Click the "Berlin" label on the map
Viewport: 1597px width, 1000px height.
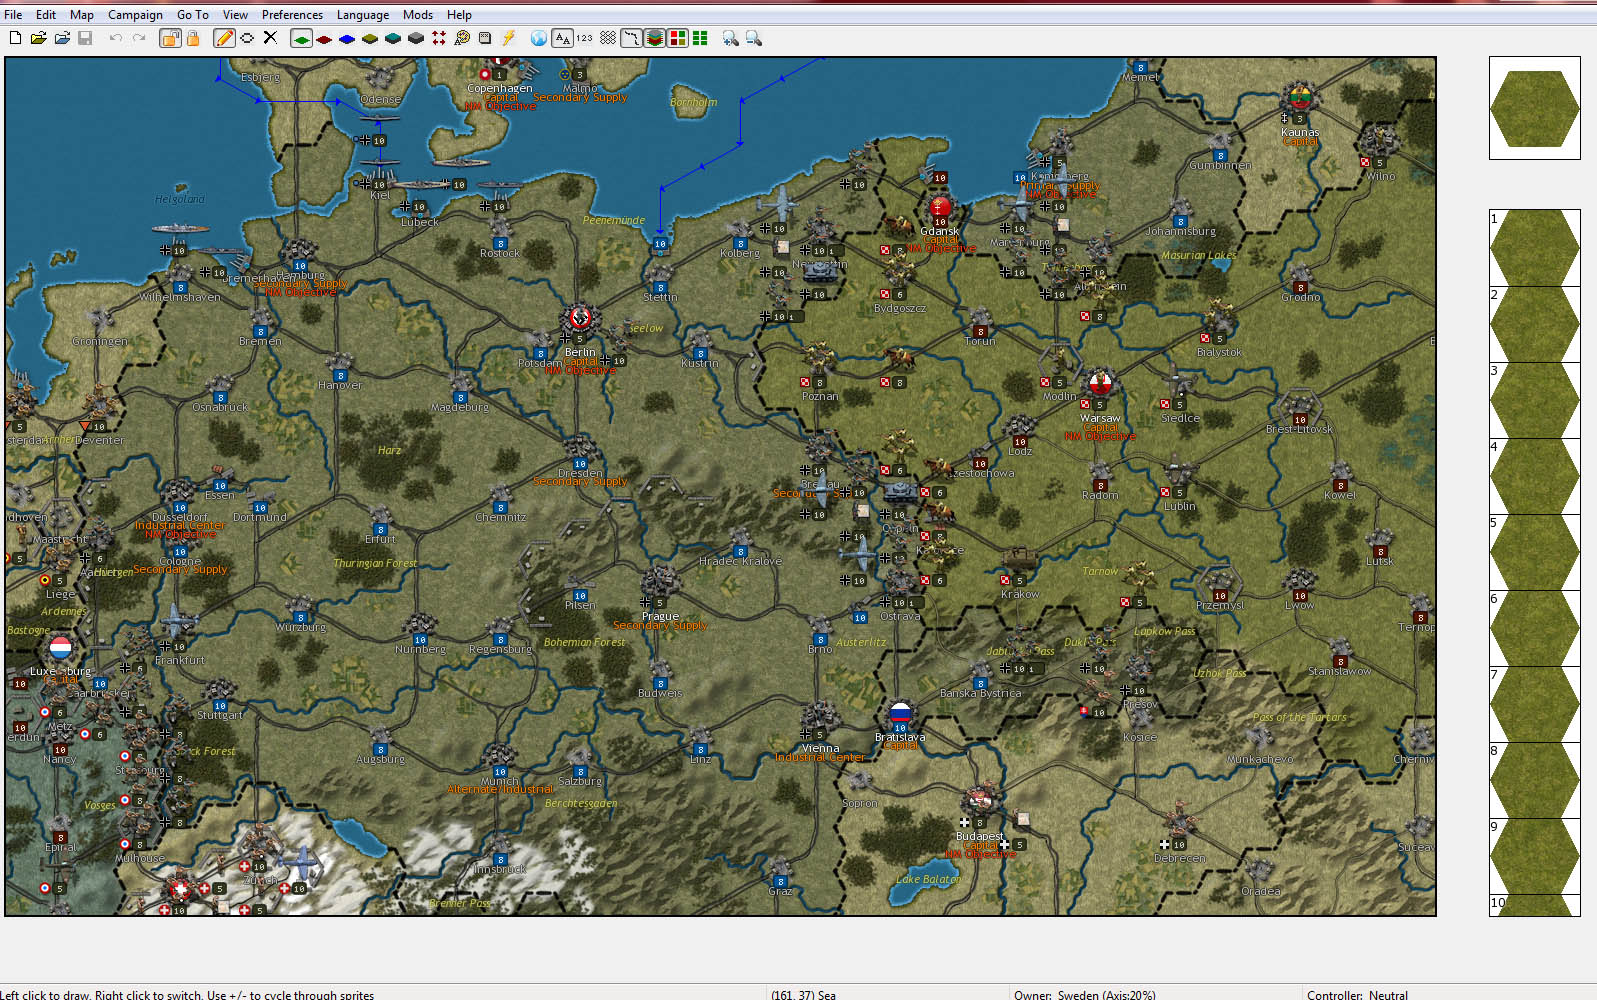tap(580, 352)
